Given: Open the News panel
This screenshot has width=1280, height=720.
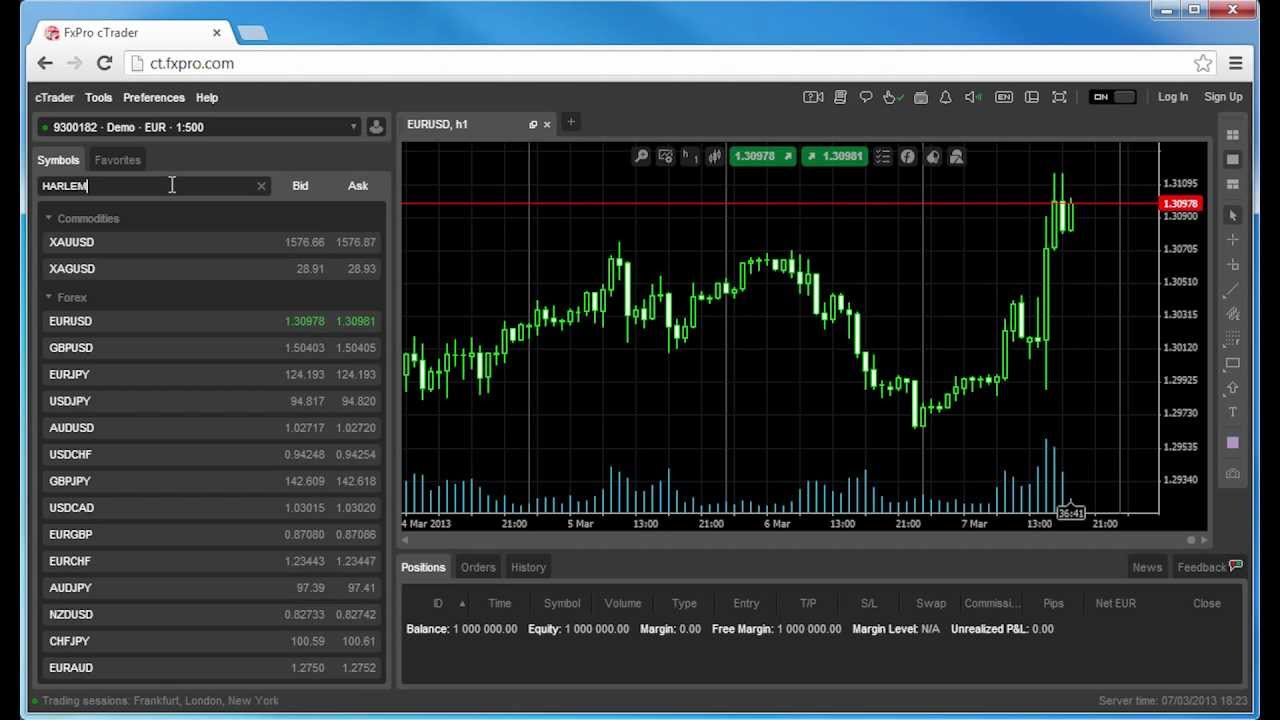Looking at the screenshot, I should 1147,567.
